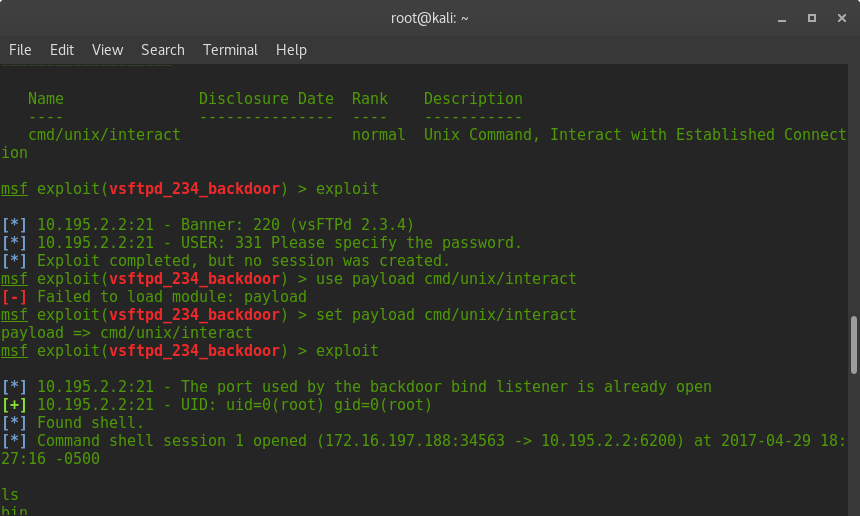860x516 pixels.
Task: Maximize the terminal window
Action: pyautogui.click(x=812, y=18)
